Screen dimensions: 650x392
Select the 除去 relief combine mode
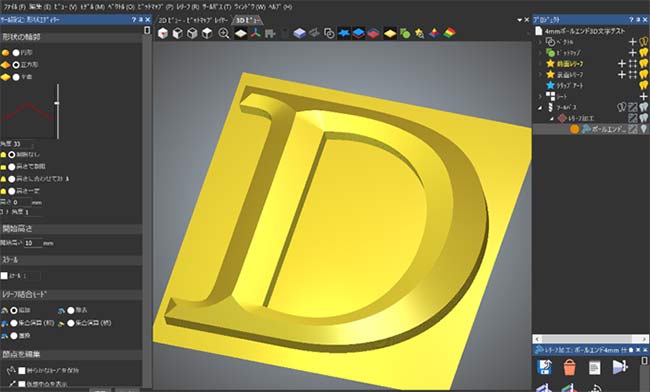click(71, 310)
